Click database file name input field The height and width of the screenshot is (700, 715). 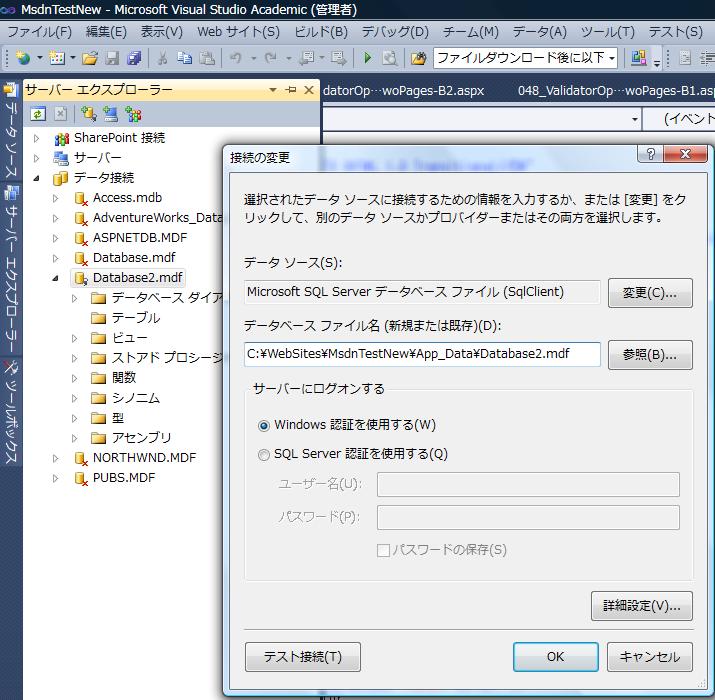click(422, 354)
